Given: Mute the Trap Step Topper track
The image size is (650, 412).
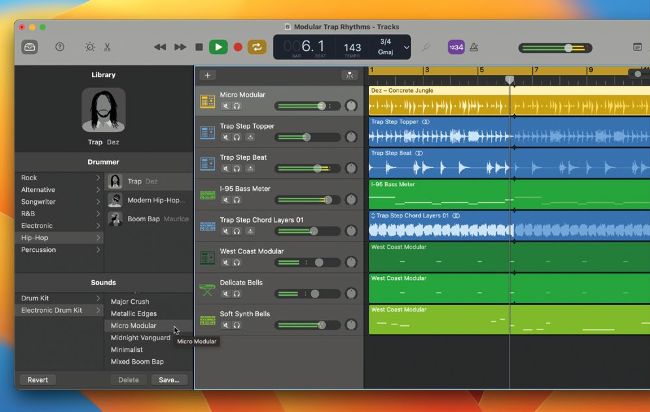Looking at the screenshot, I should pyautogui.click(x=226, y=138).
